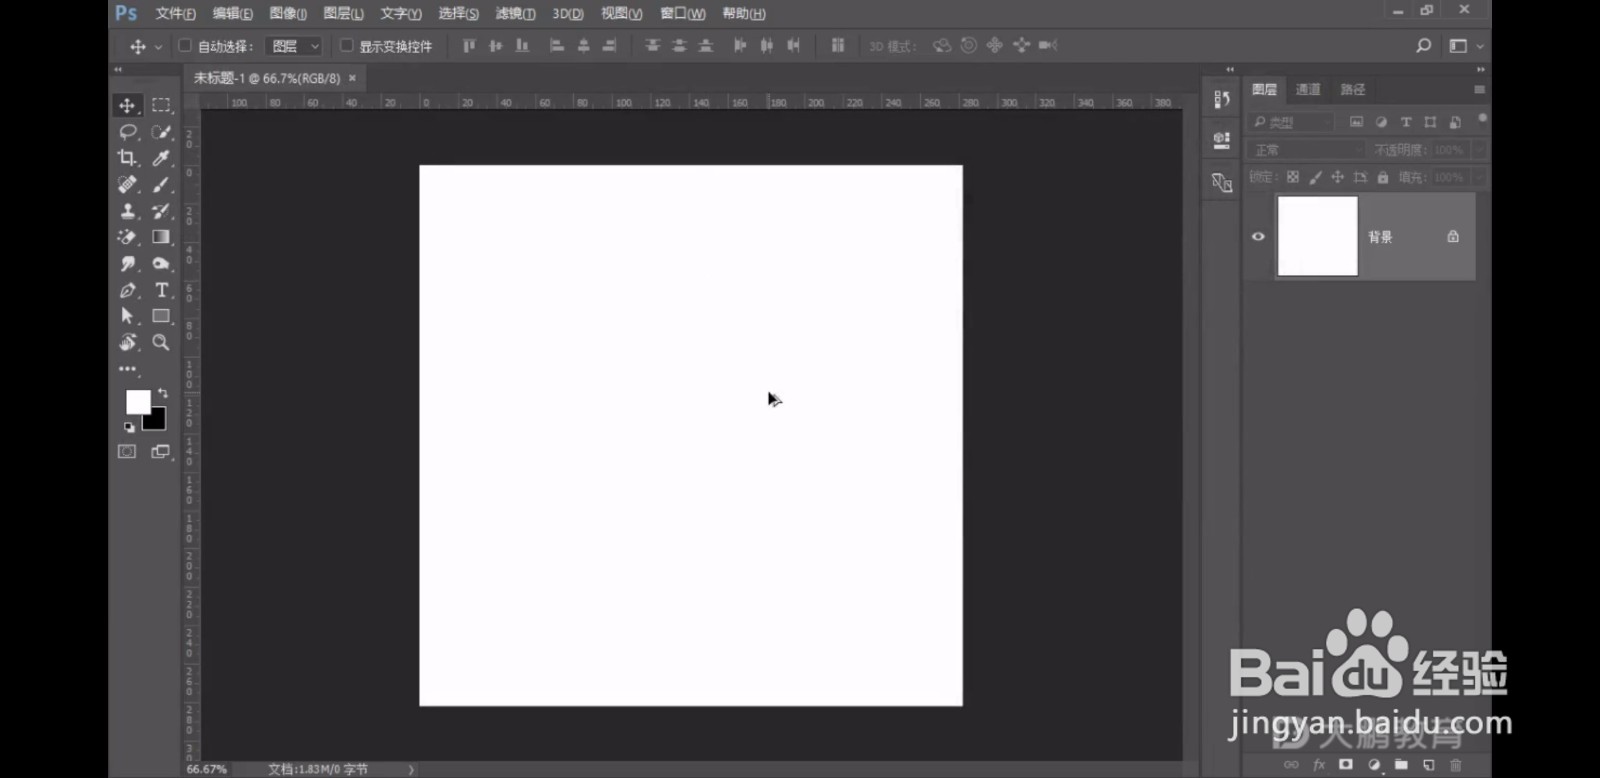This screenshot has width=1600, height=778.
Task: Toggle pixel layer filter icon
Action: click(1356, 122)
